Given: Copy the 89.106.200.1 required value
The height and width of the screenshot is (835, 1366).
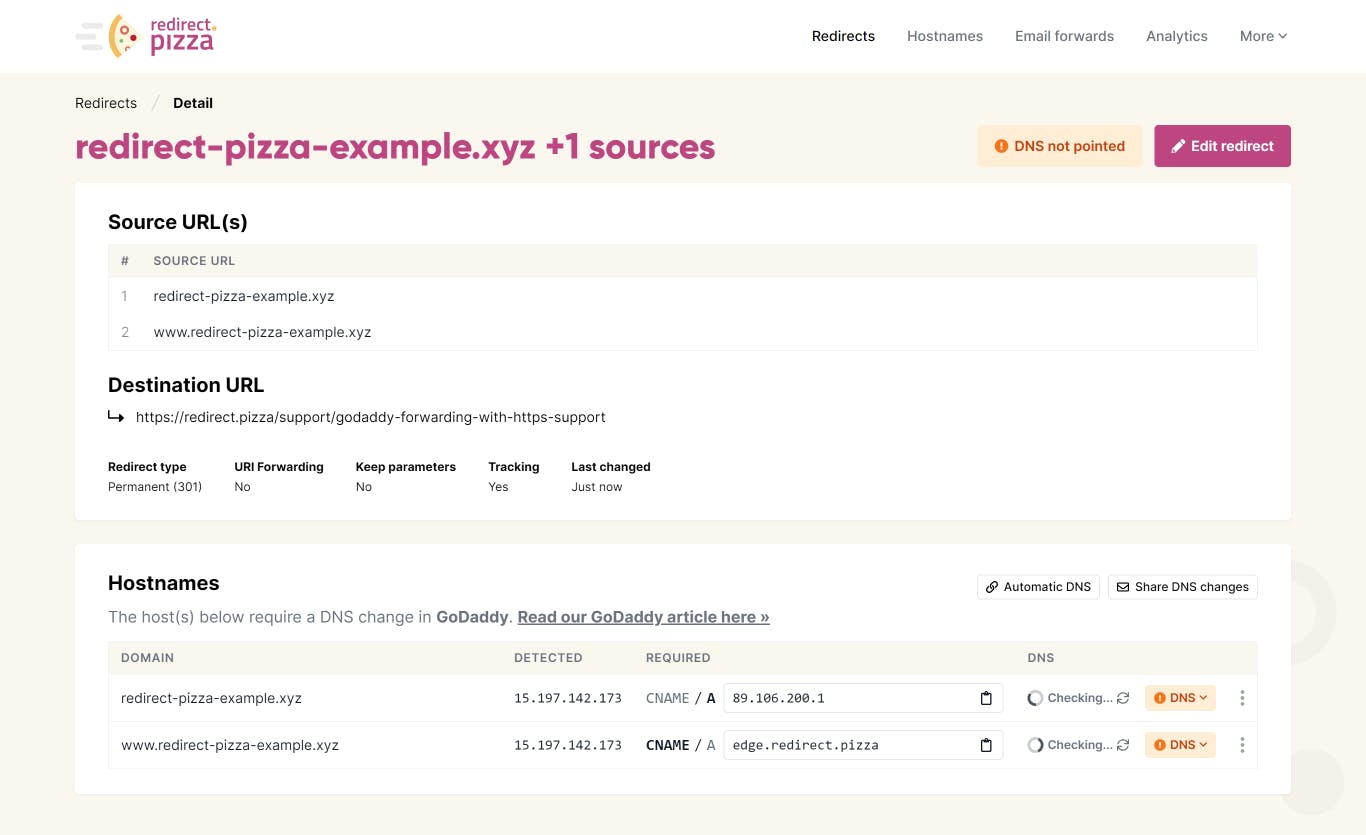Looking at the screenshot, I should (x=985, y=698).
